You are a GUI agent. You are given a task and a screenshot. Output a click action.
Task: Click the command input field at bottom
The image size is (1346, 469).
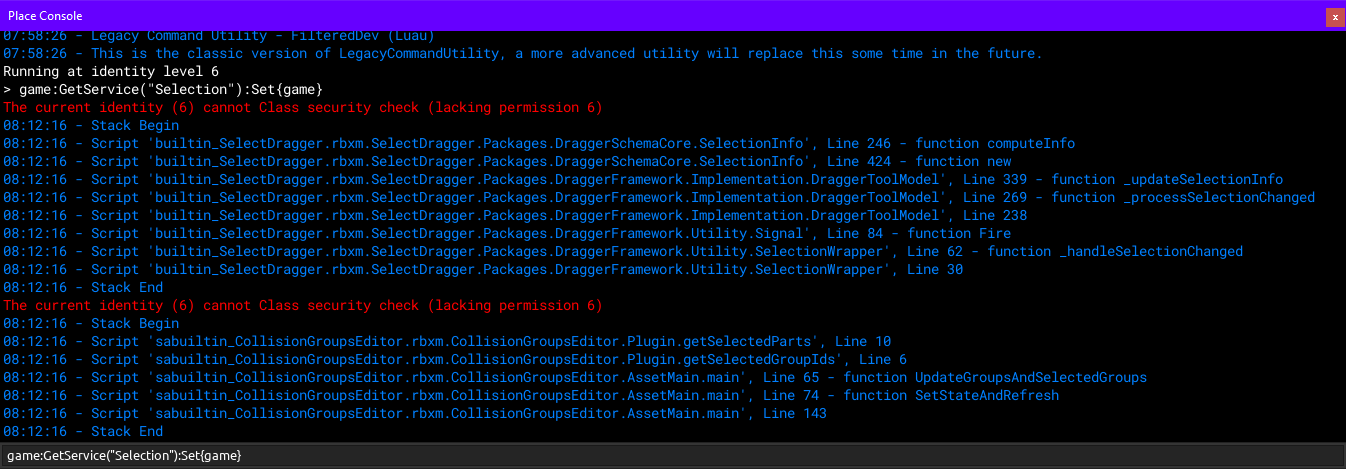point(672,455)
